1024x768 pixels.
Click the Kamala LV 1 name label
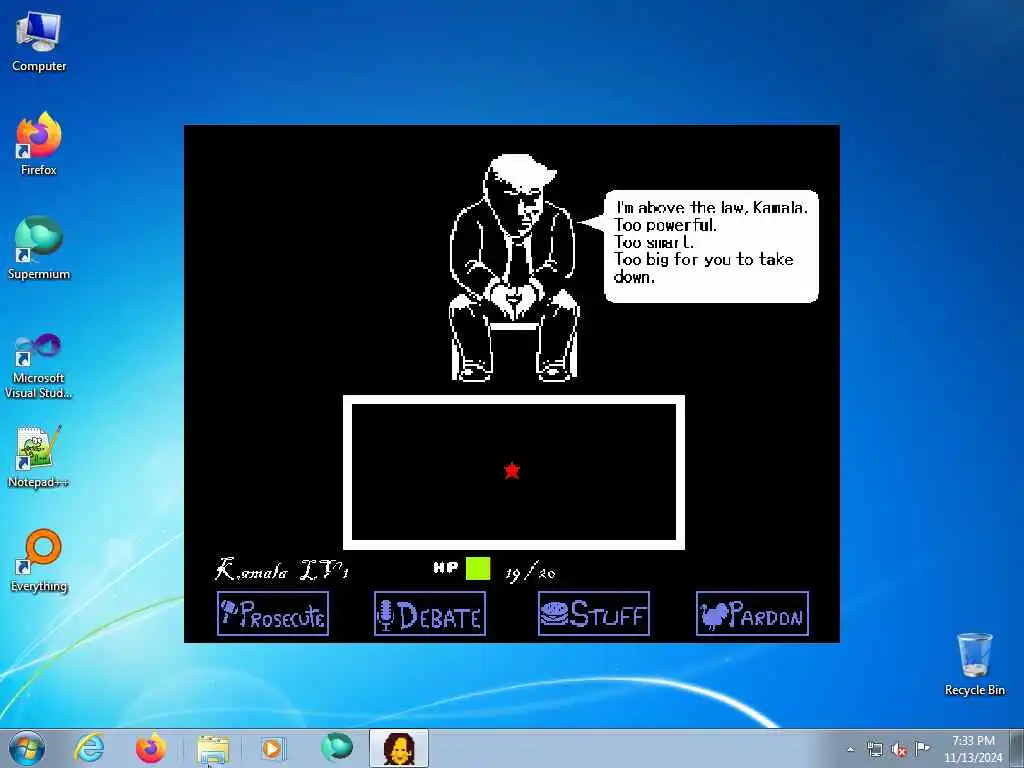coord(282,570)
